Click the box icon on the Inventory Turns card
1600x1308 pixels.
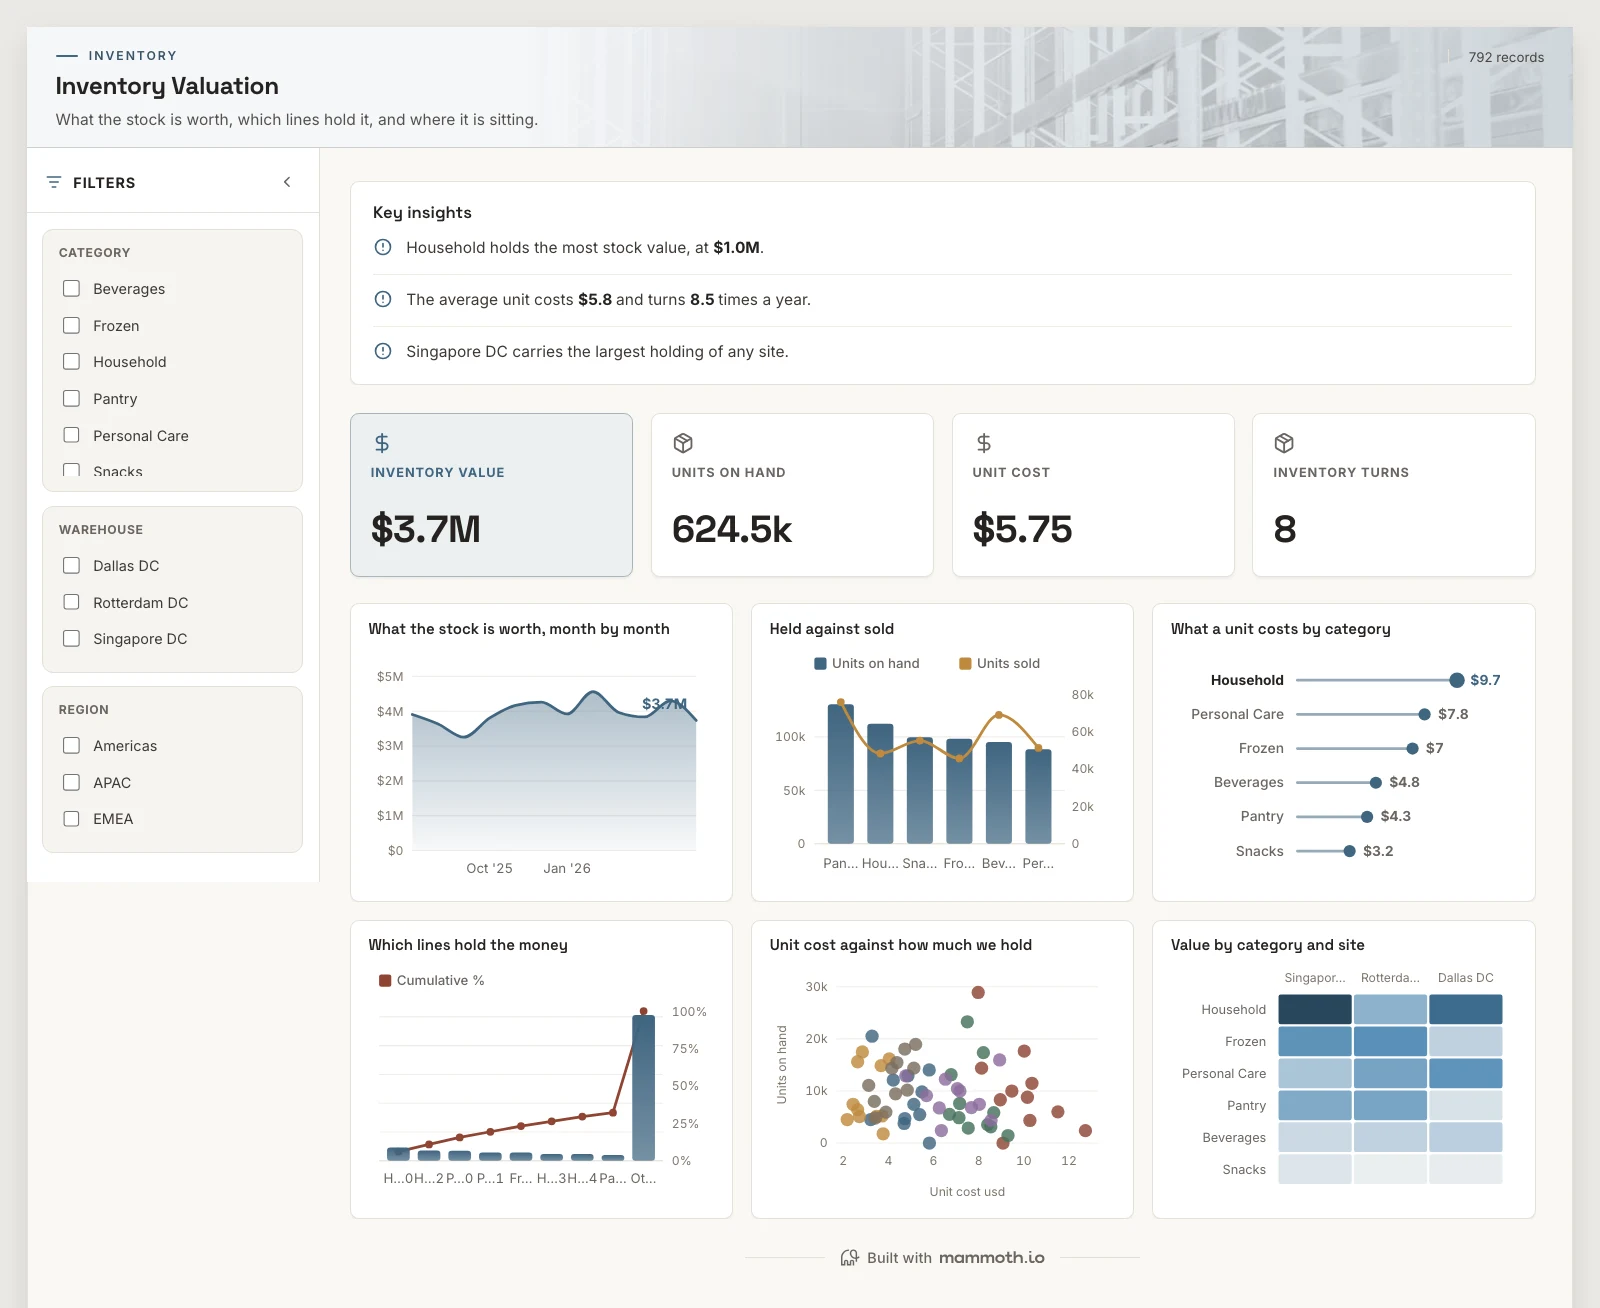coord(1284,443)
